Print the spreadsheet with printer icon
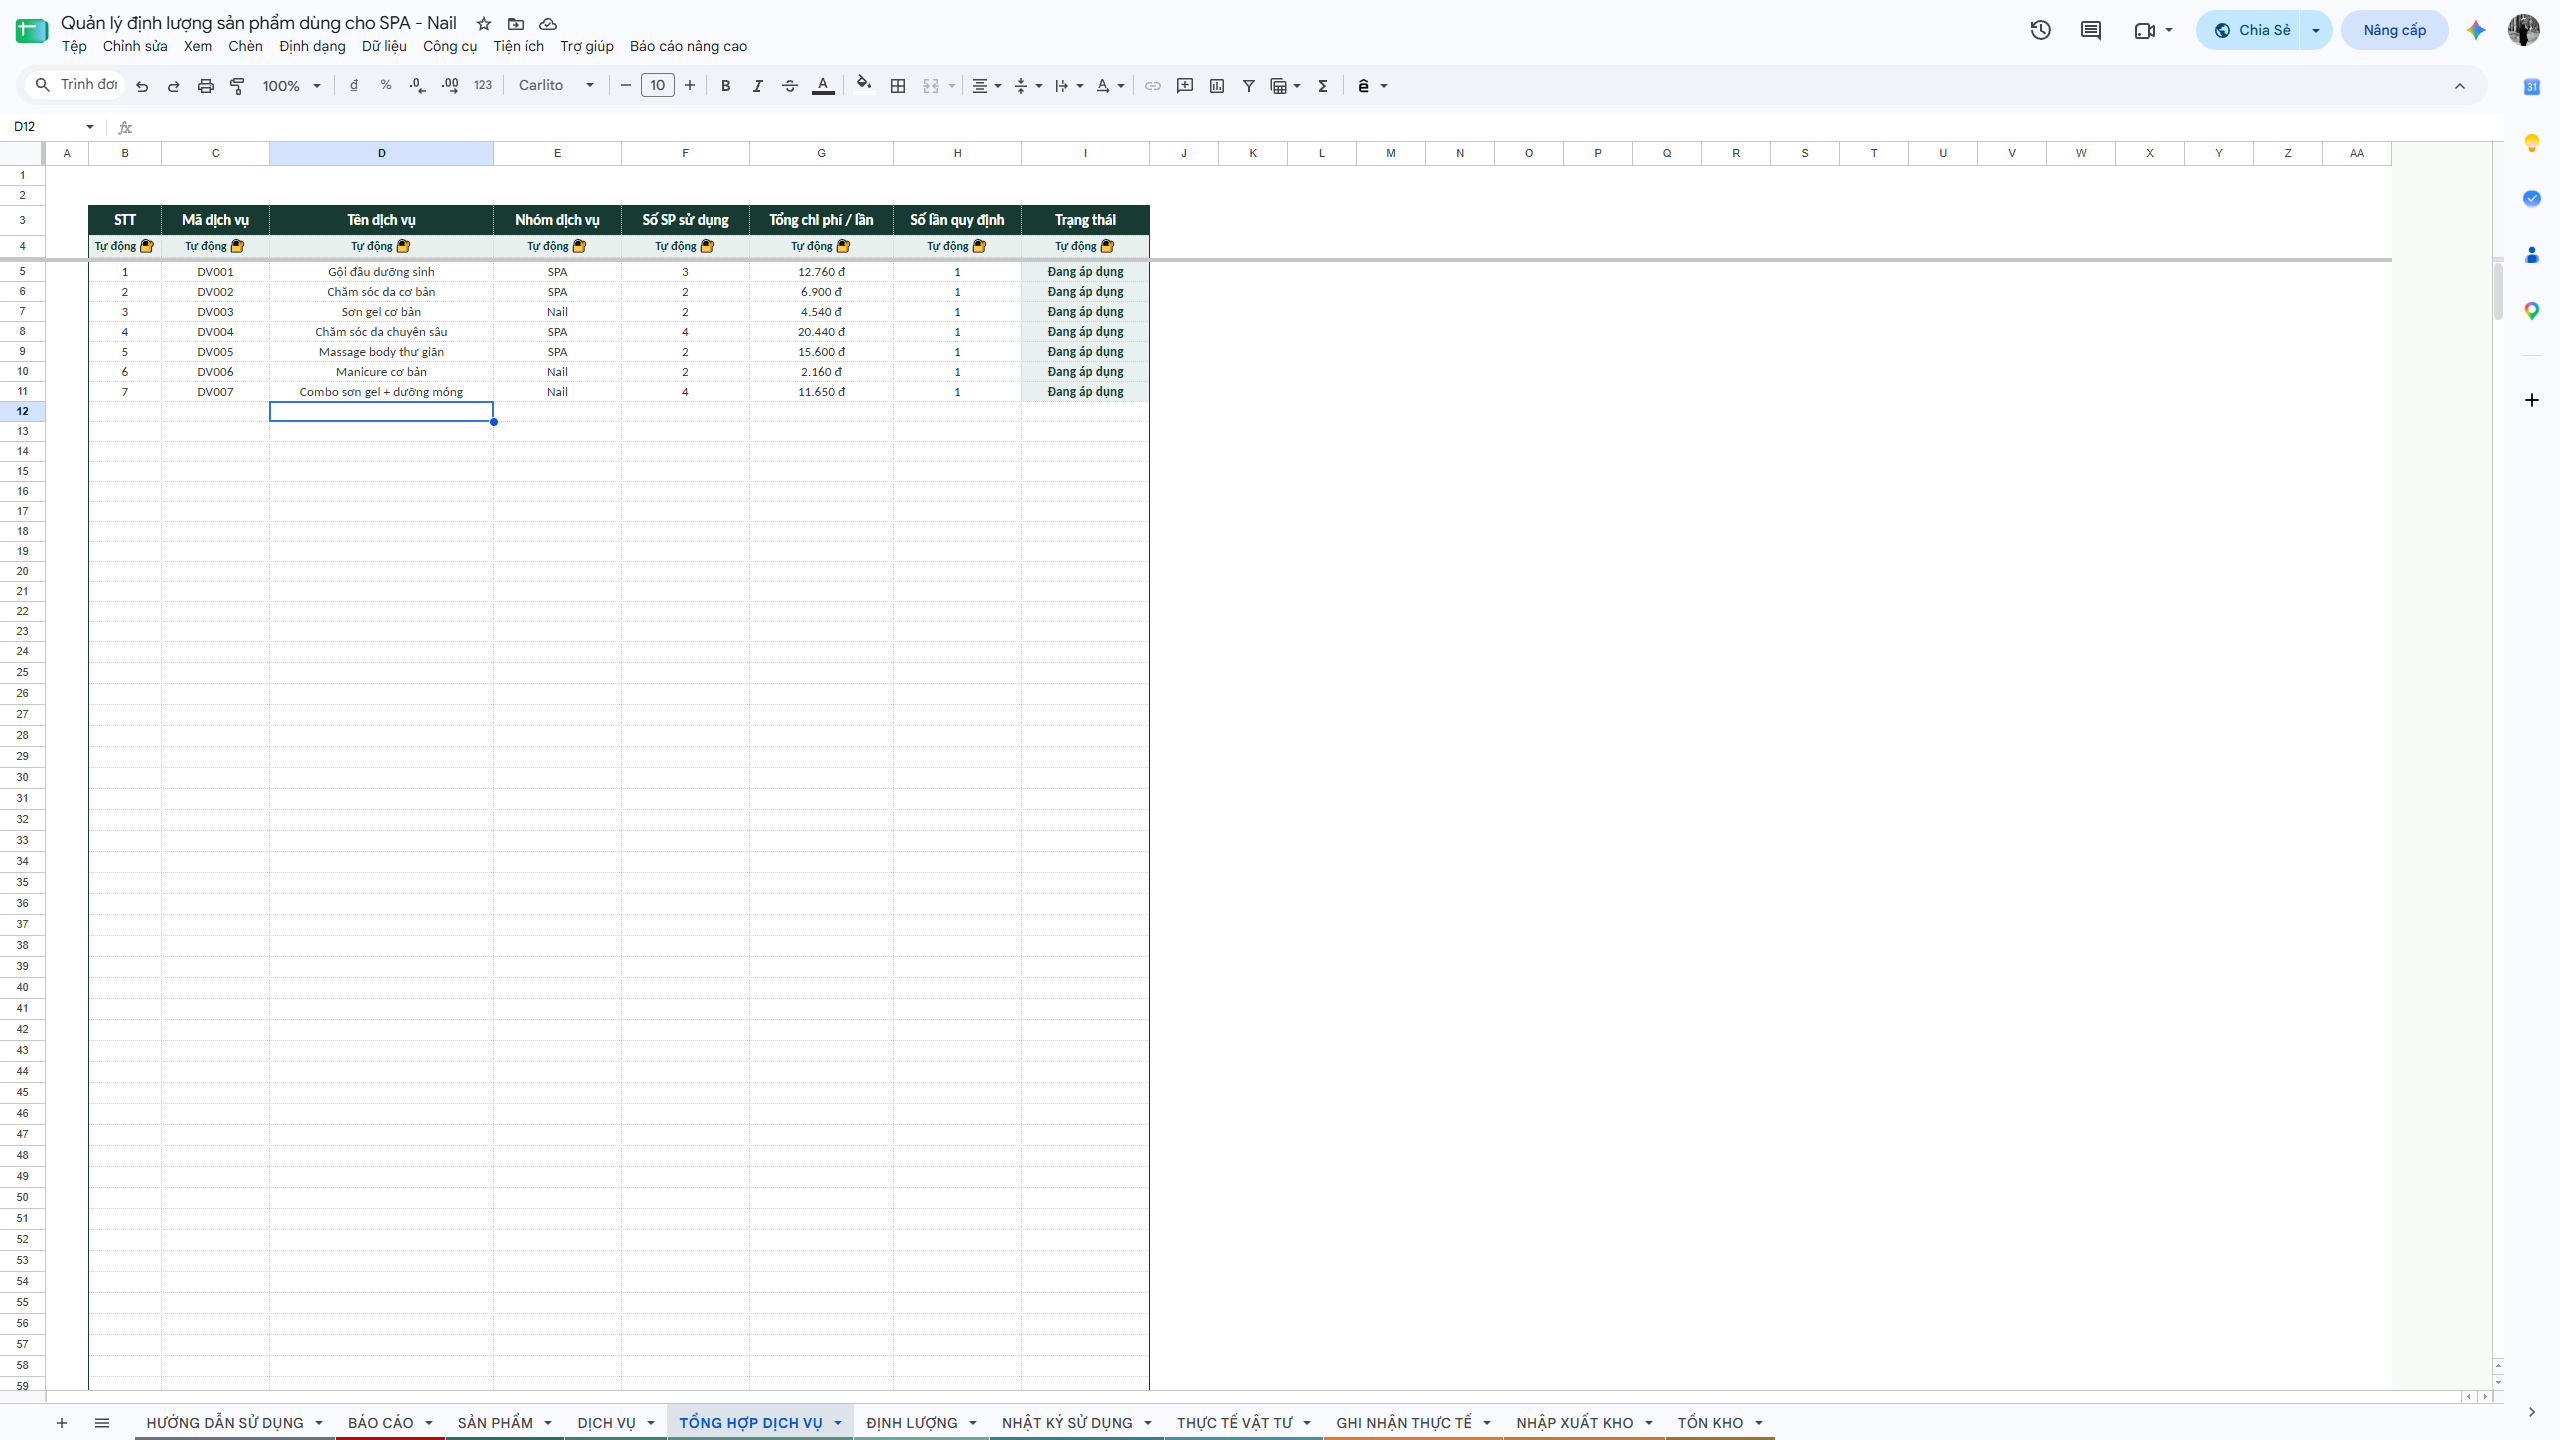 pyautogui.click(x=206, y=86)
